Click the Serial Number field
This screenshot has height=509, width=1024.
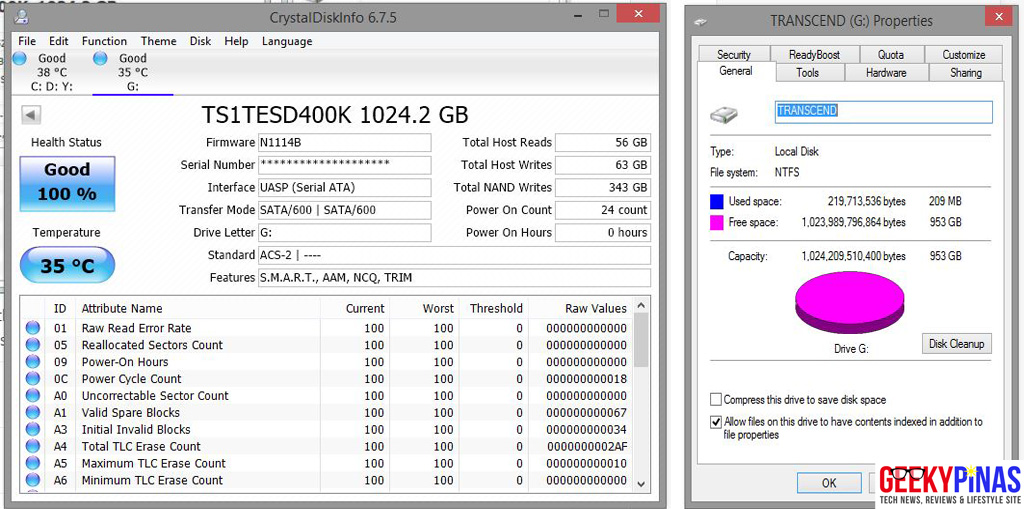(x=345, y=165)
